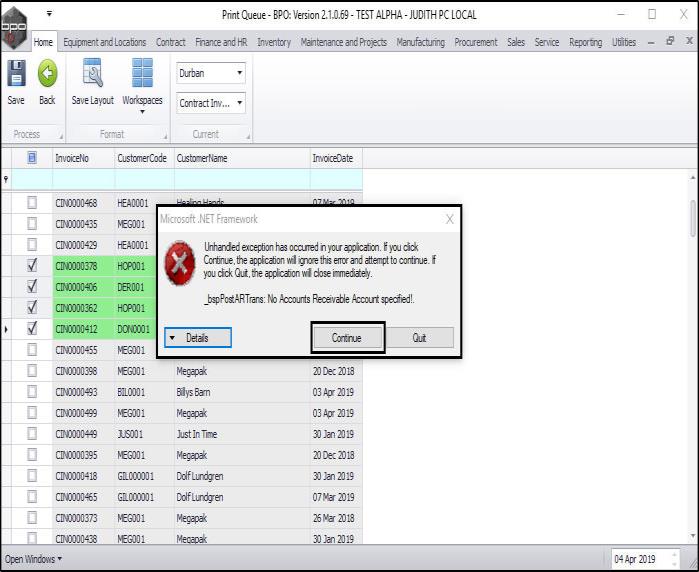Image resolution: width=699 pixels, height=572 pixels.
Task: Expand the Details section in dialog
Action: point(198,337)
